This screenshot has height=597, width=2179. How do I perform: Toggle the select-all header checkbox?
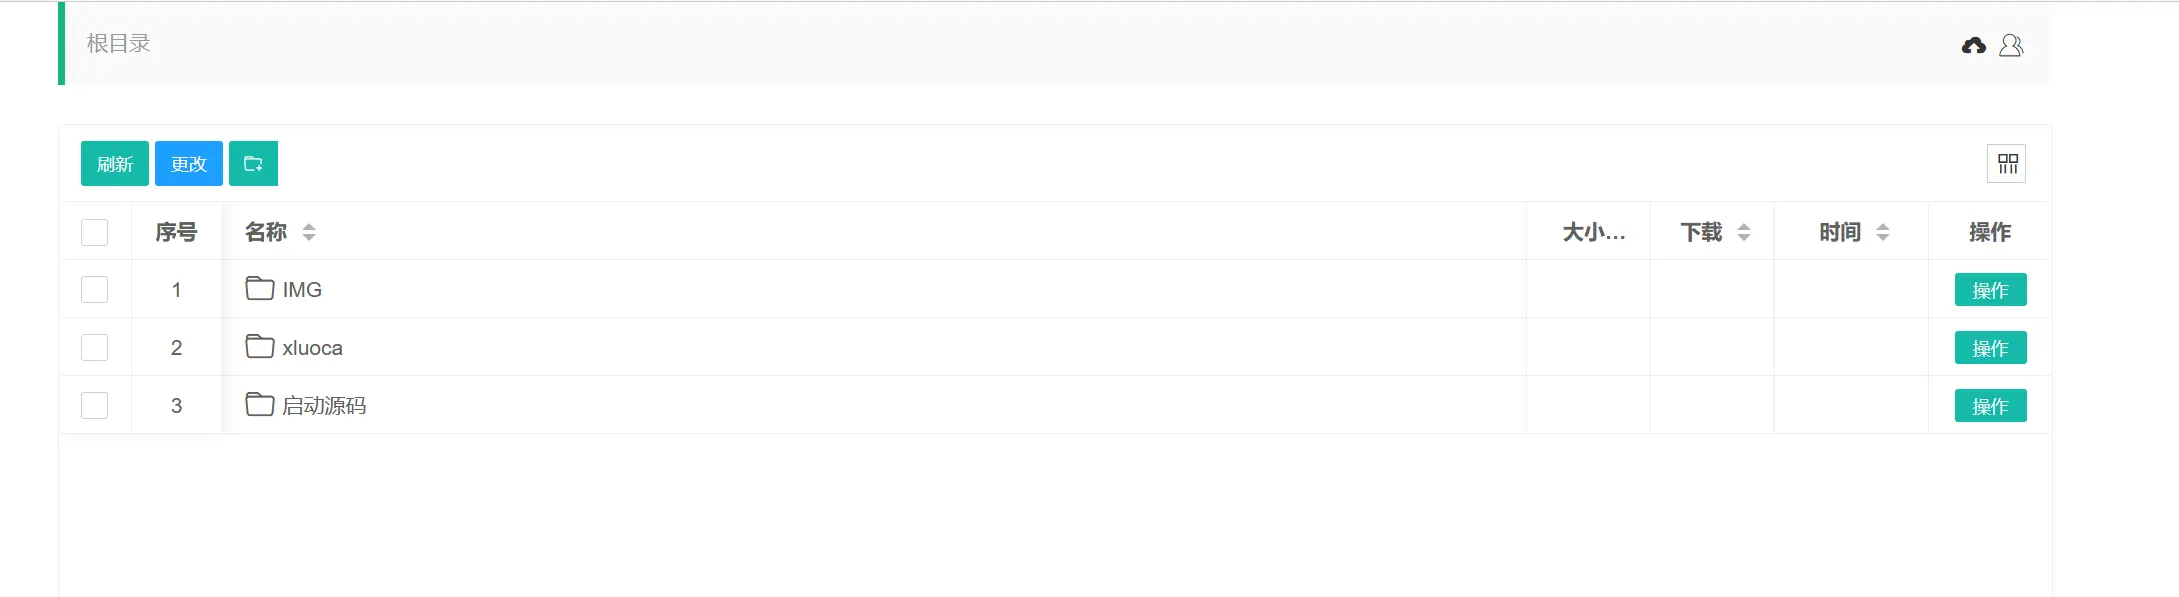pyautogui.click(x=95, y=232)
